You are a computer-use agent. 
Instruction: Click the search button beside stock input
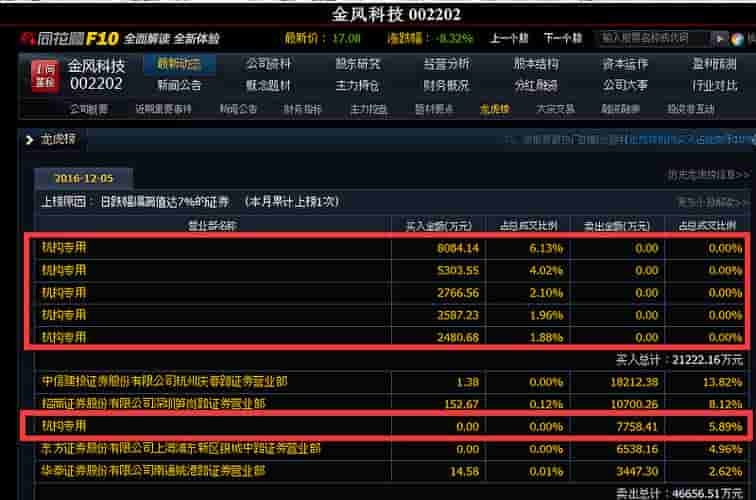coord(721,39)
